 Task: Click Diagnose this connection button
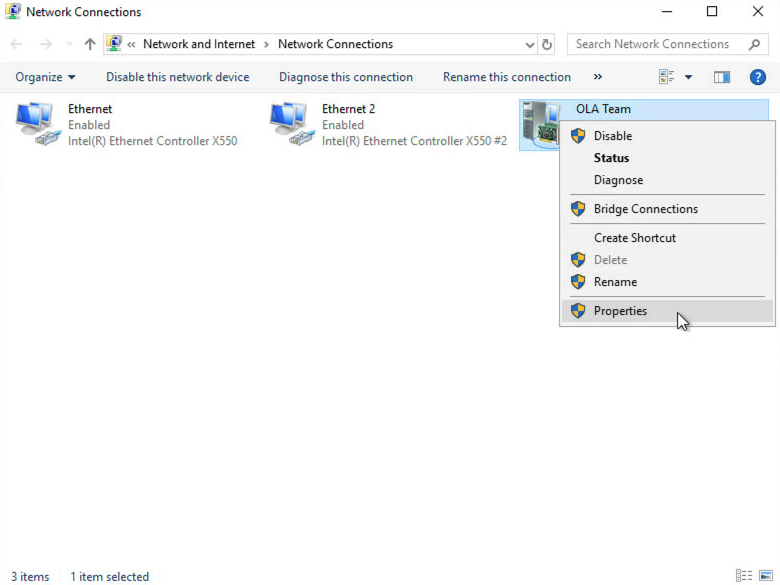(346, 77)
